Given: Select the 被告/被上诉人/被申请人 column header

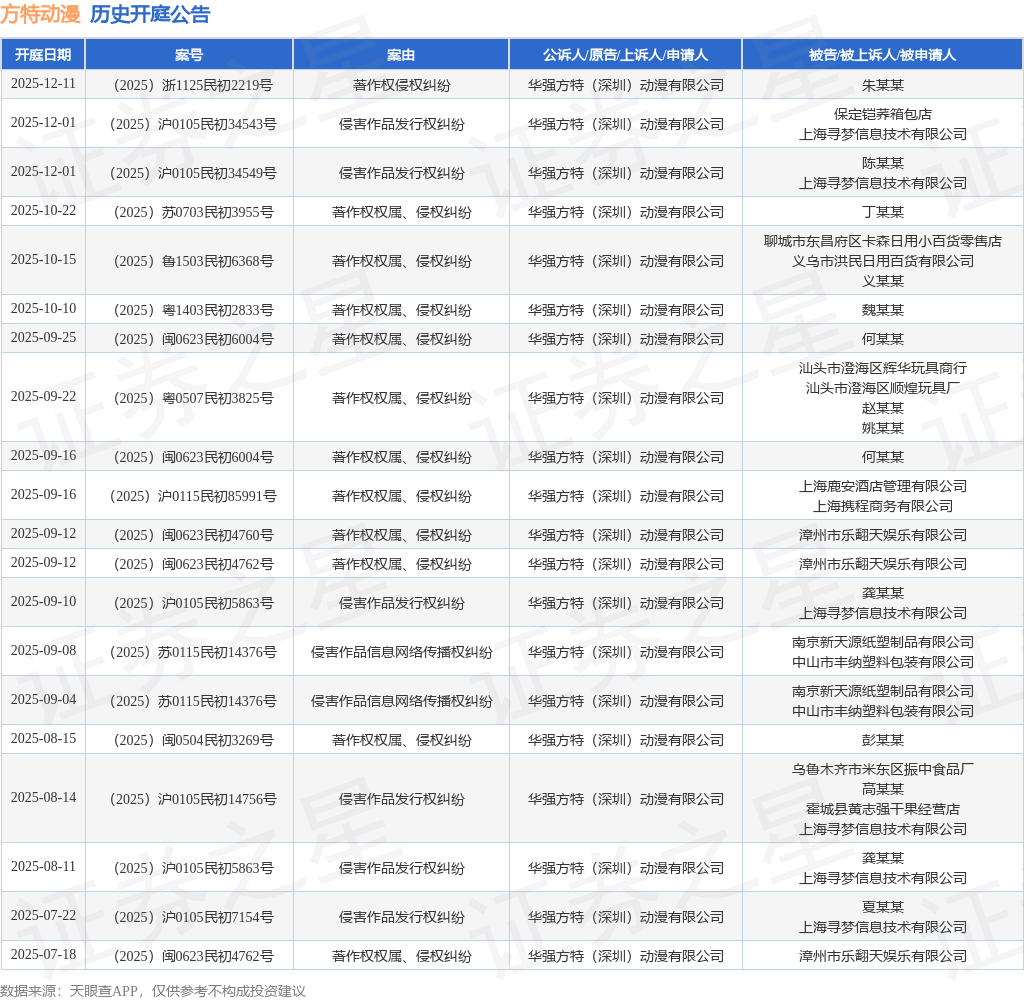Looking at the screenshot, I should coord(882,55).
